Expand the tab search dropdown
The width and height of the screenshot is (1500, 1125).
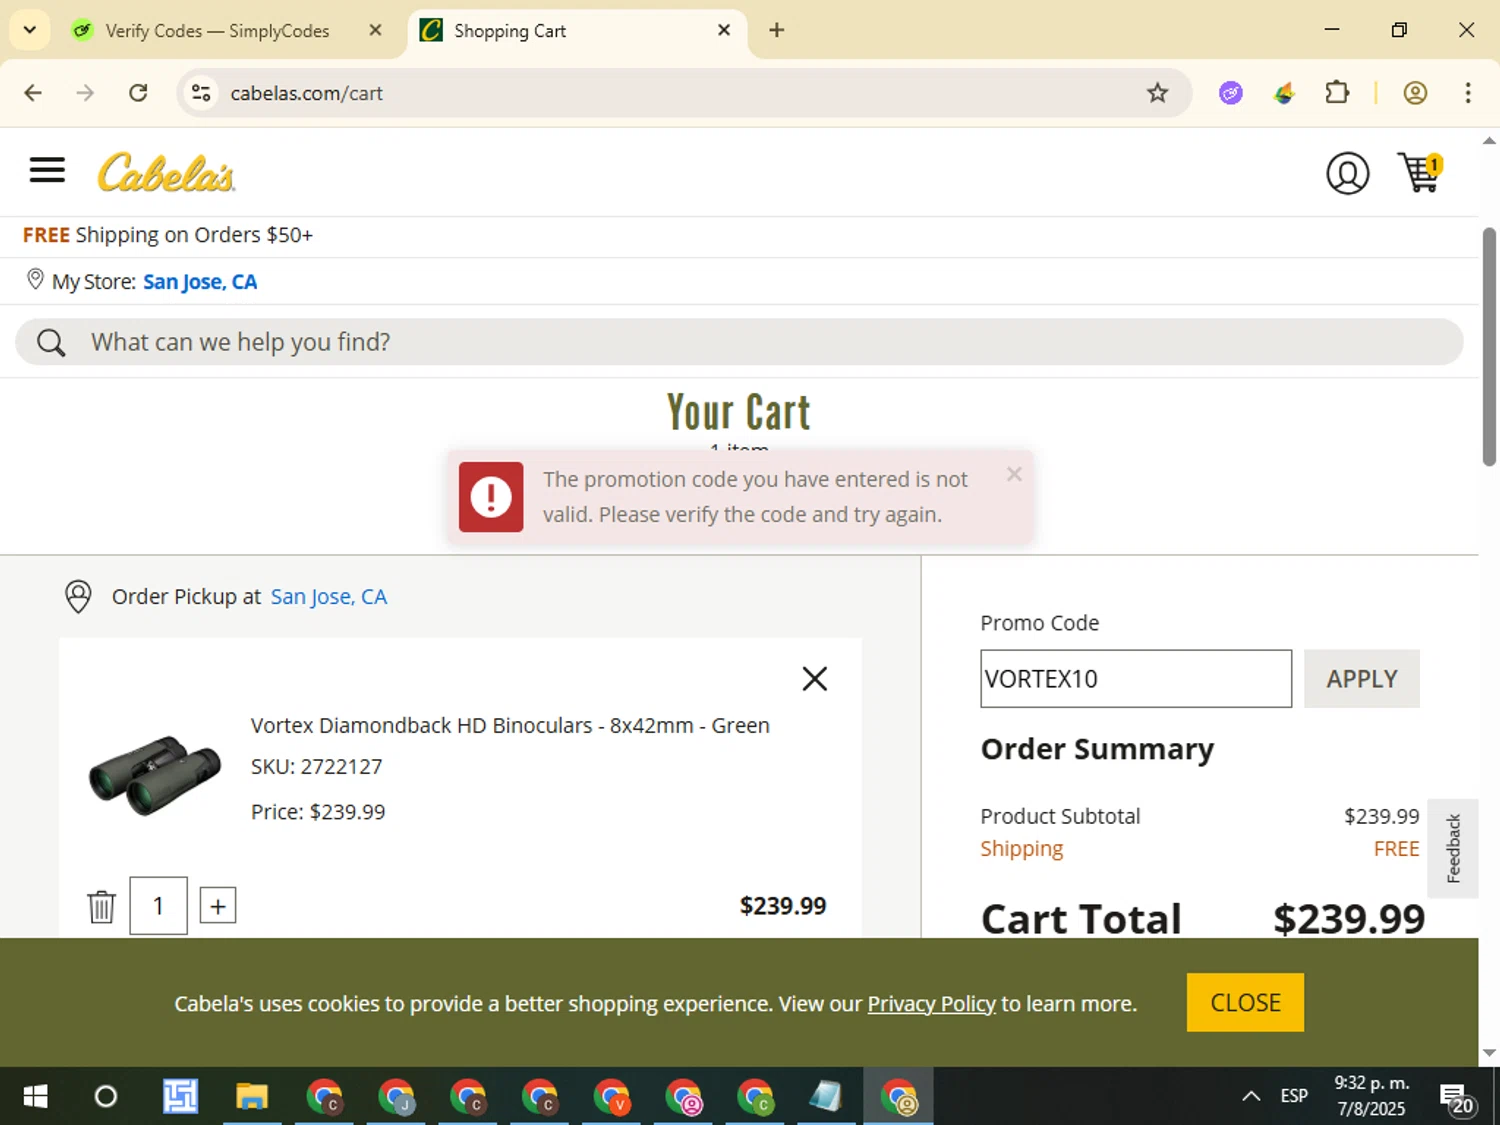[30, 30]
